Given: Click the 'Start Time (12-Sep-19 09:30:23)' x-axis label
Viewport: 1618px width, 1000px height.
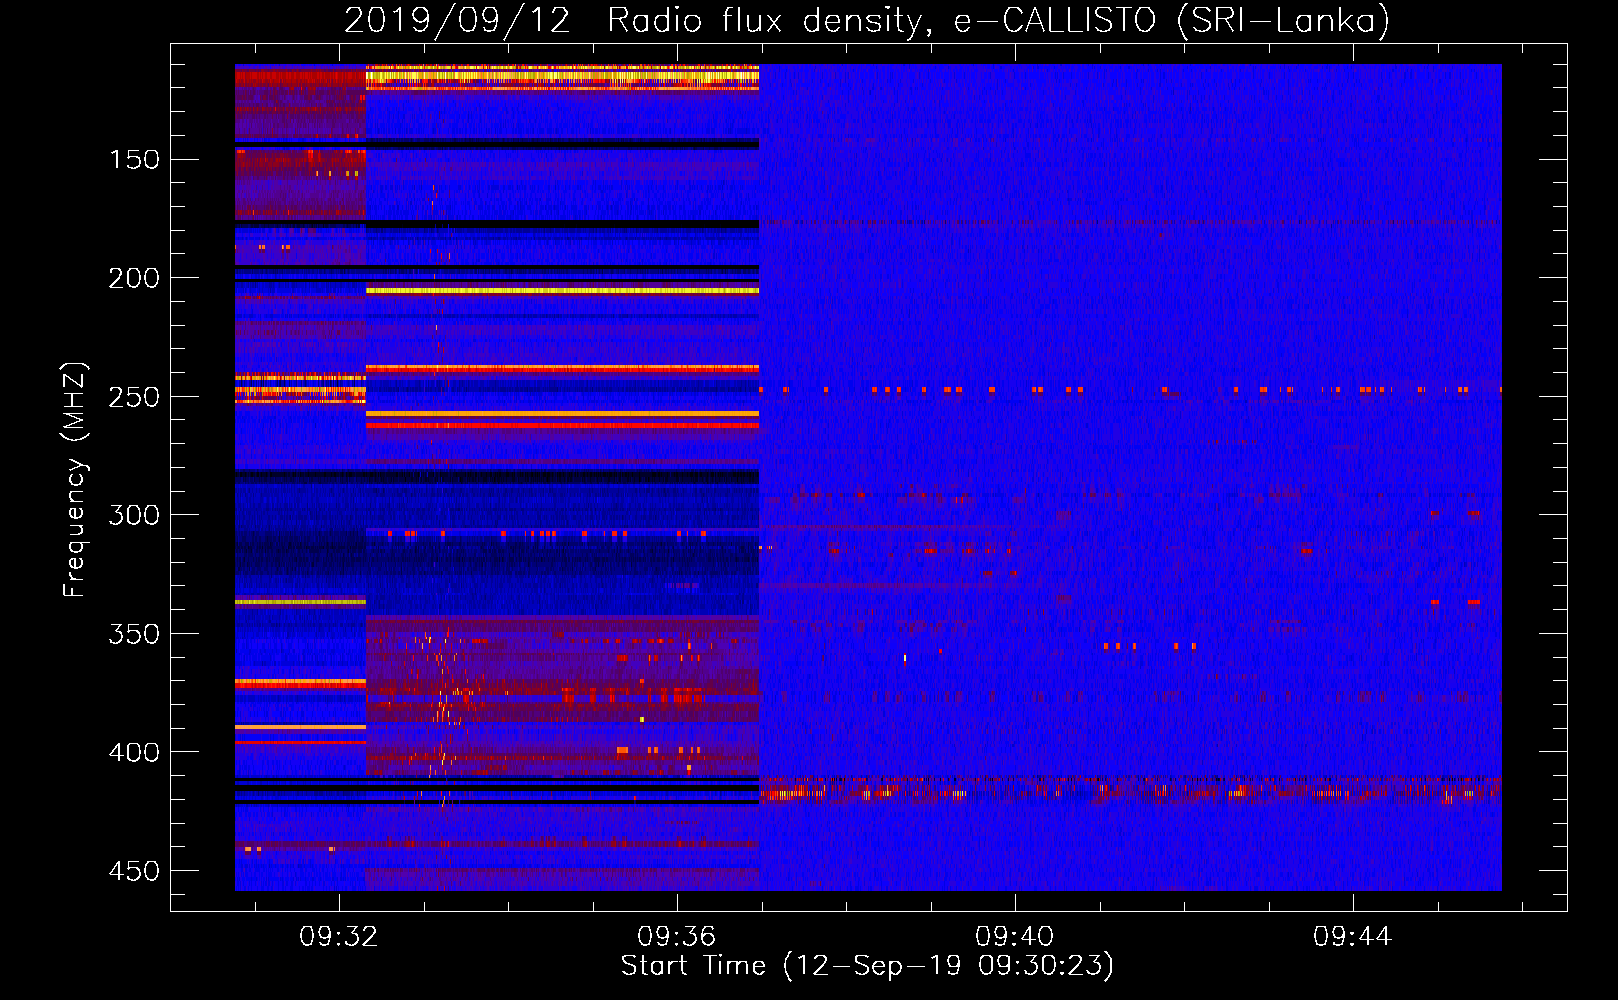Looking at the screenshot, I should [867, 966].
